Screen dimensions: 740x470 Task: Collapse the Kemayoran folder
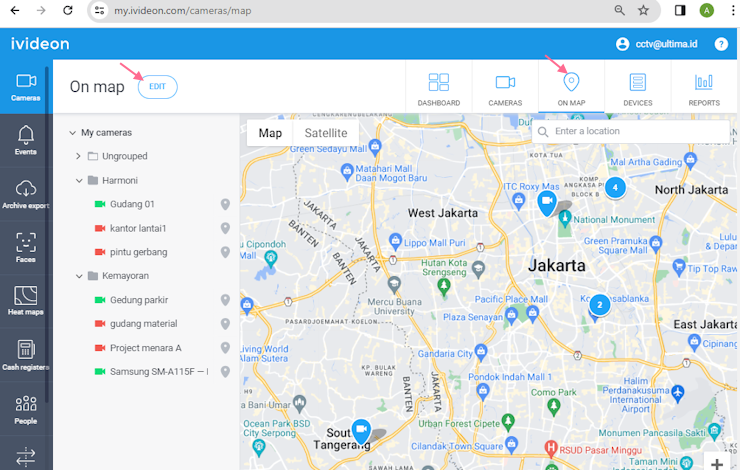point(79,276)
